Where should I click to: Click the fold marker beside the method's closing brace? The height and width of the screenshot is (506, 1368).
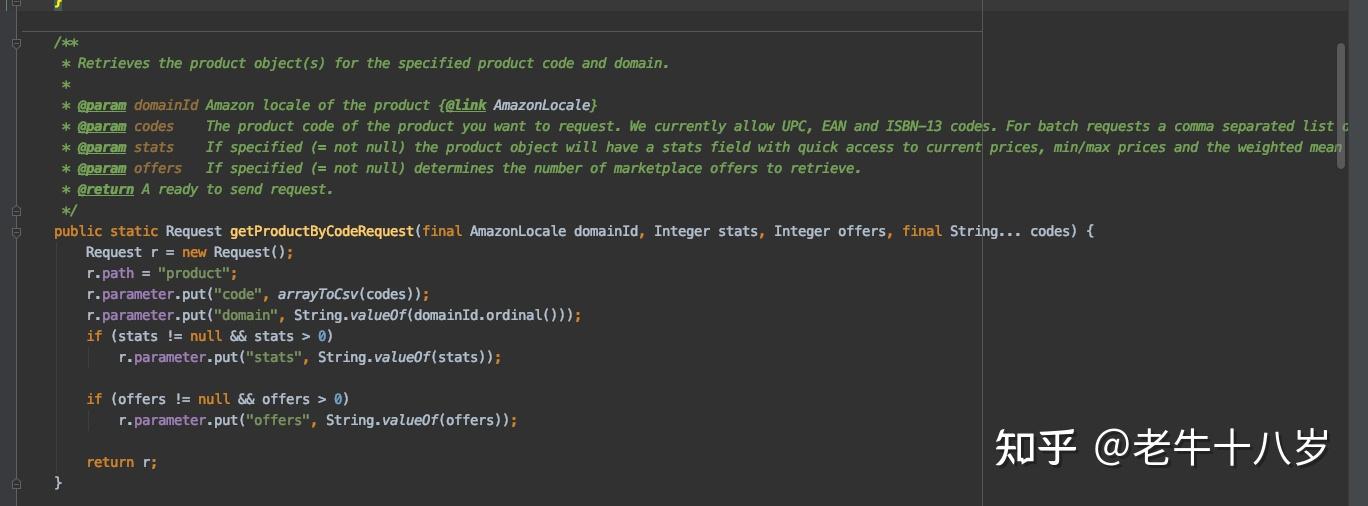[x=16, y=483]
